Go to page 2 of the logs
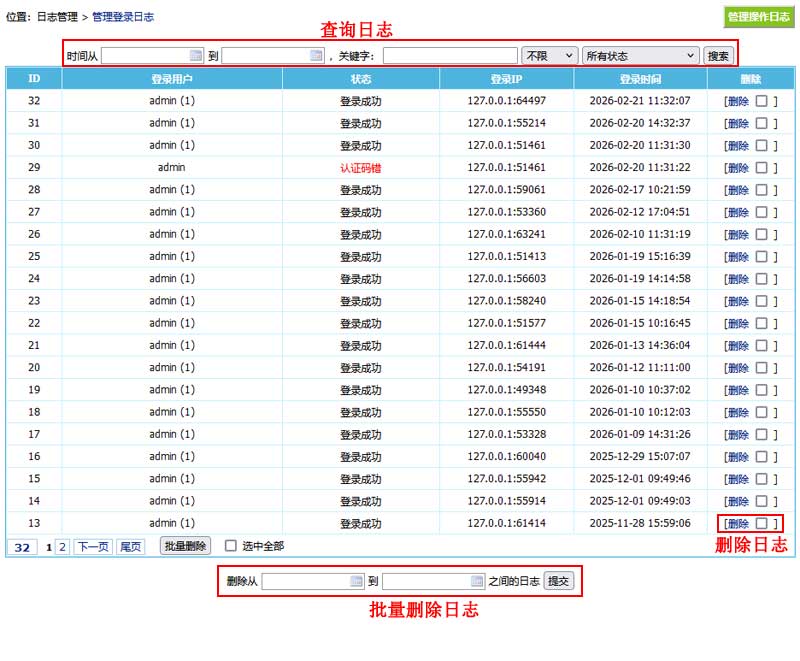This screenshot has height=661, width=800. tap(62, 547)
